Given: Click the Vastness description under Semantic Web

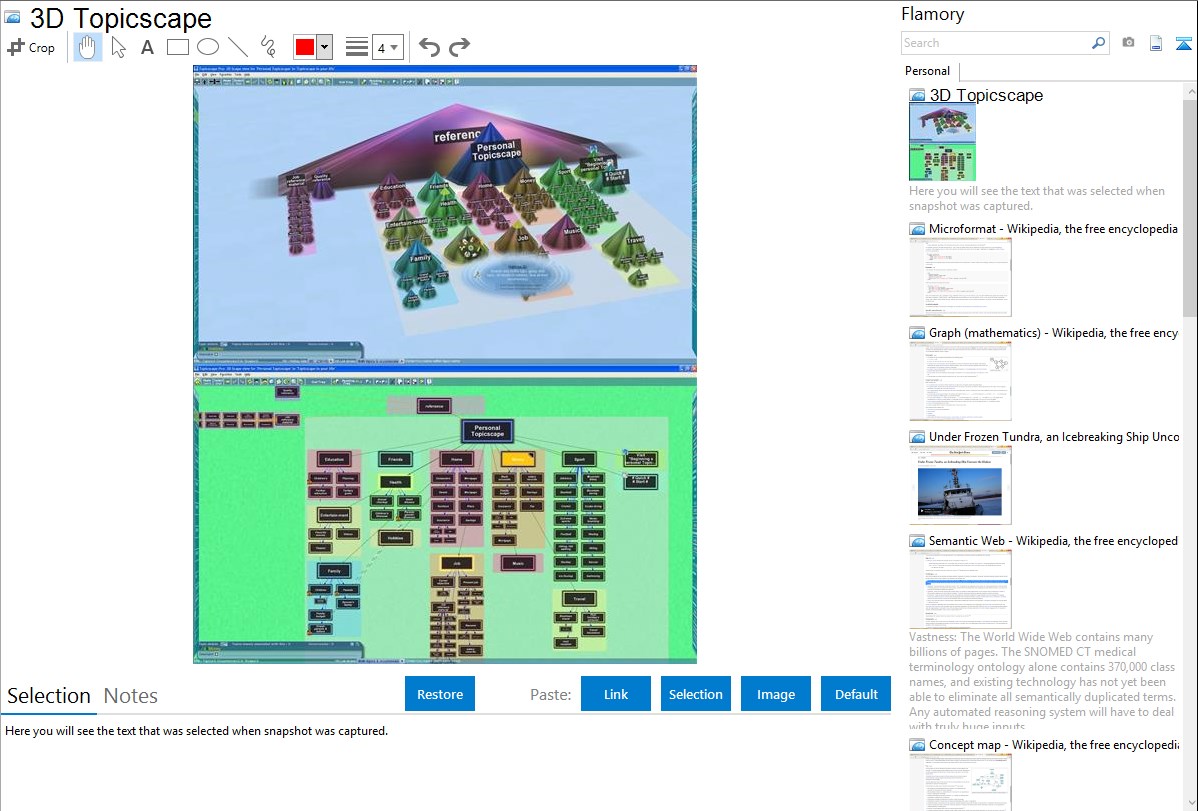Looking at the screenshot, I should pos(1042,681).
